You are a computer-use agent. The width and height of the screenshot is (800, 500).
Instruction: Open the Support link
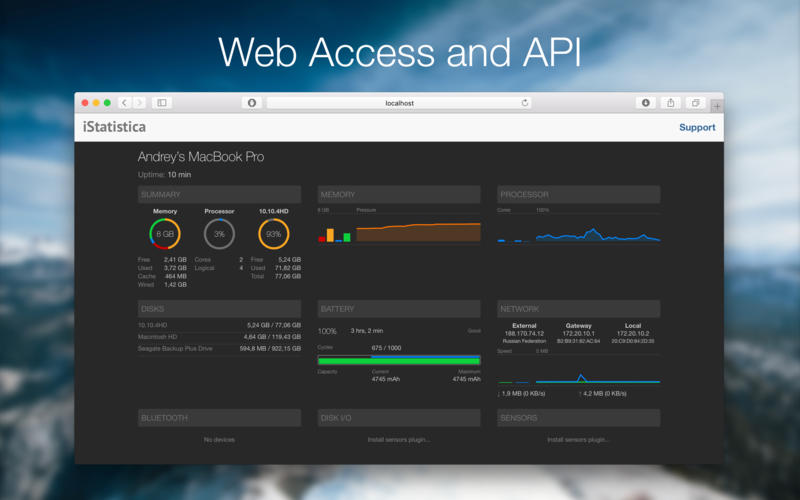click(697, 127)
